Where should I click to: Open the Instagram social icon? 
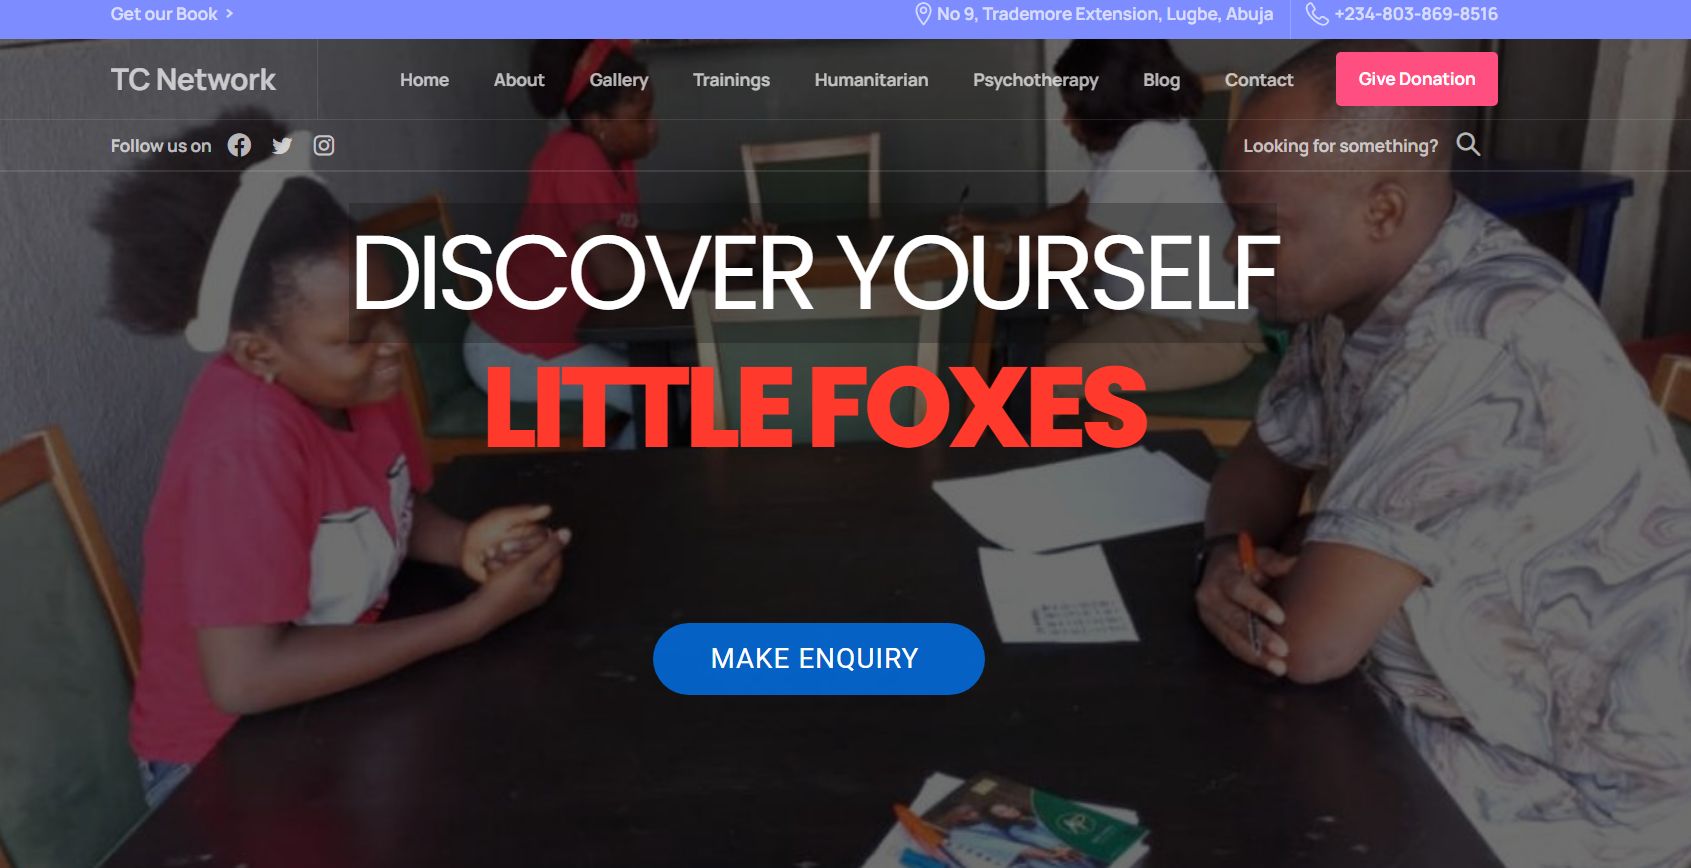tap(324, 145)
